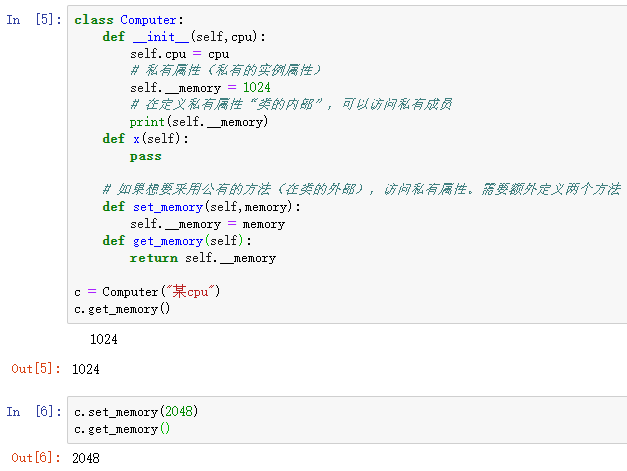
Task: Click 'c.get_memory()' in cell 5
Action: coord(122,309)
